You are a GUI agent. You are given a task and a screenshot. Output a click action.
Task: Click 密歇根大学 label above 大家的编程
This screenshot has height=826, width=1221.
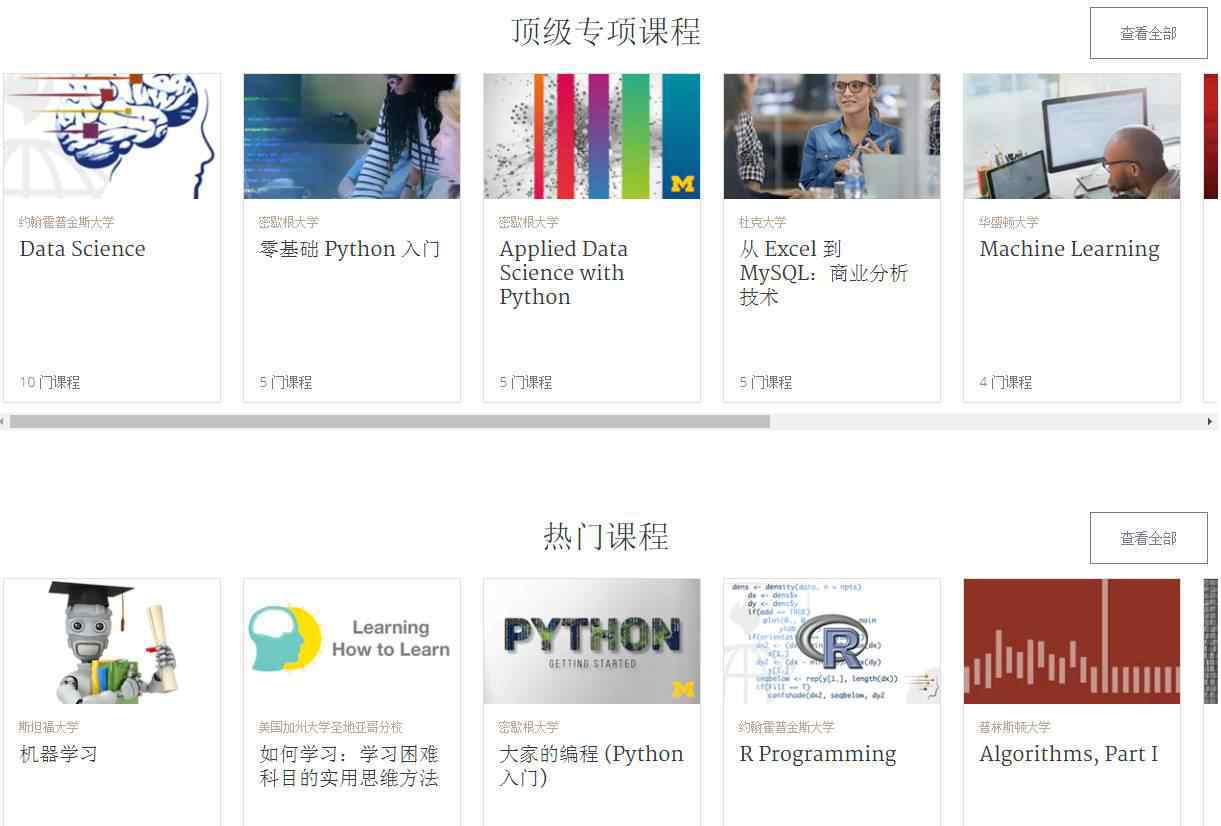click(529, 727)
